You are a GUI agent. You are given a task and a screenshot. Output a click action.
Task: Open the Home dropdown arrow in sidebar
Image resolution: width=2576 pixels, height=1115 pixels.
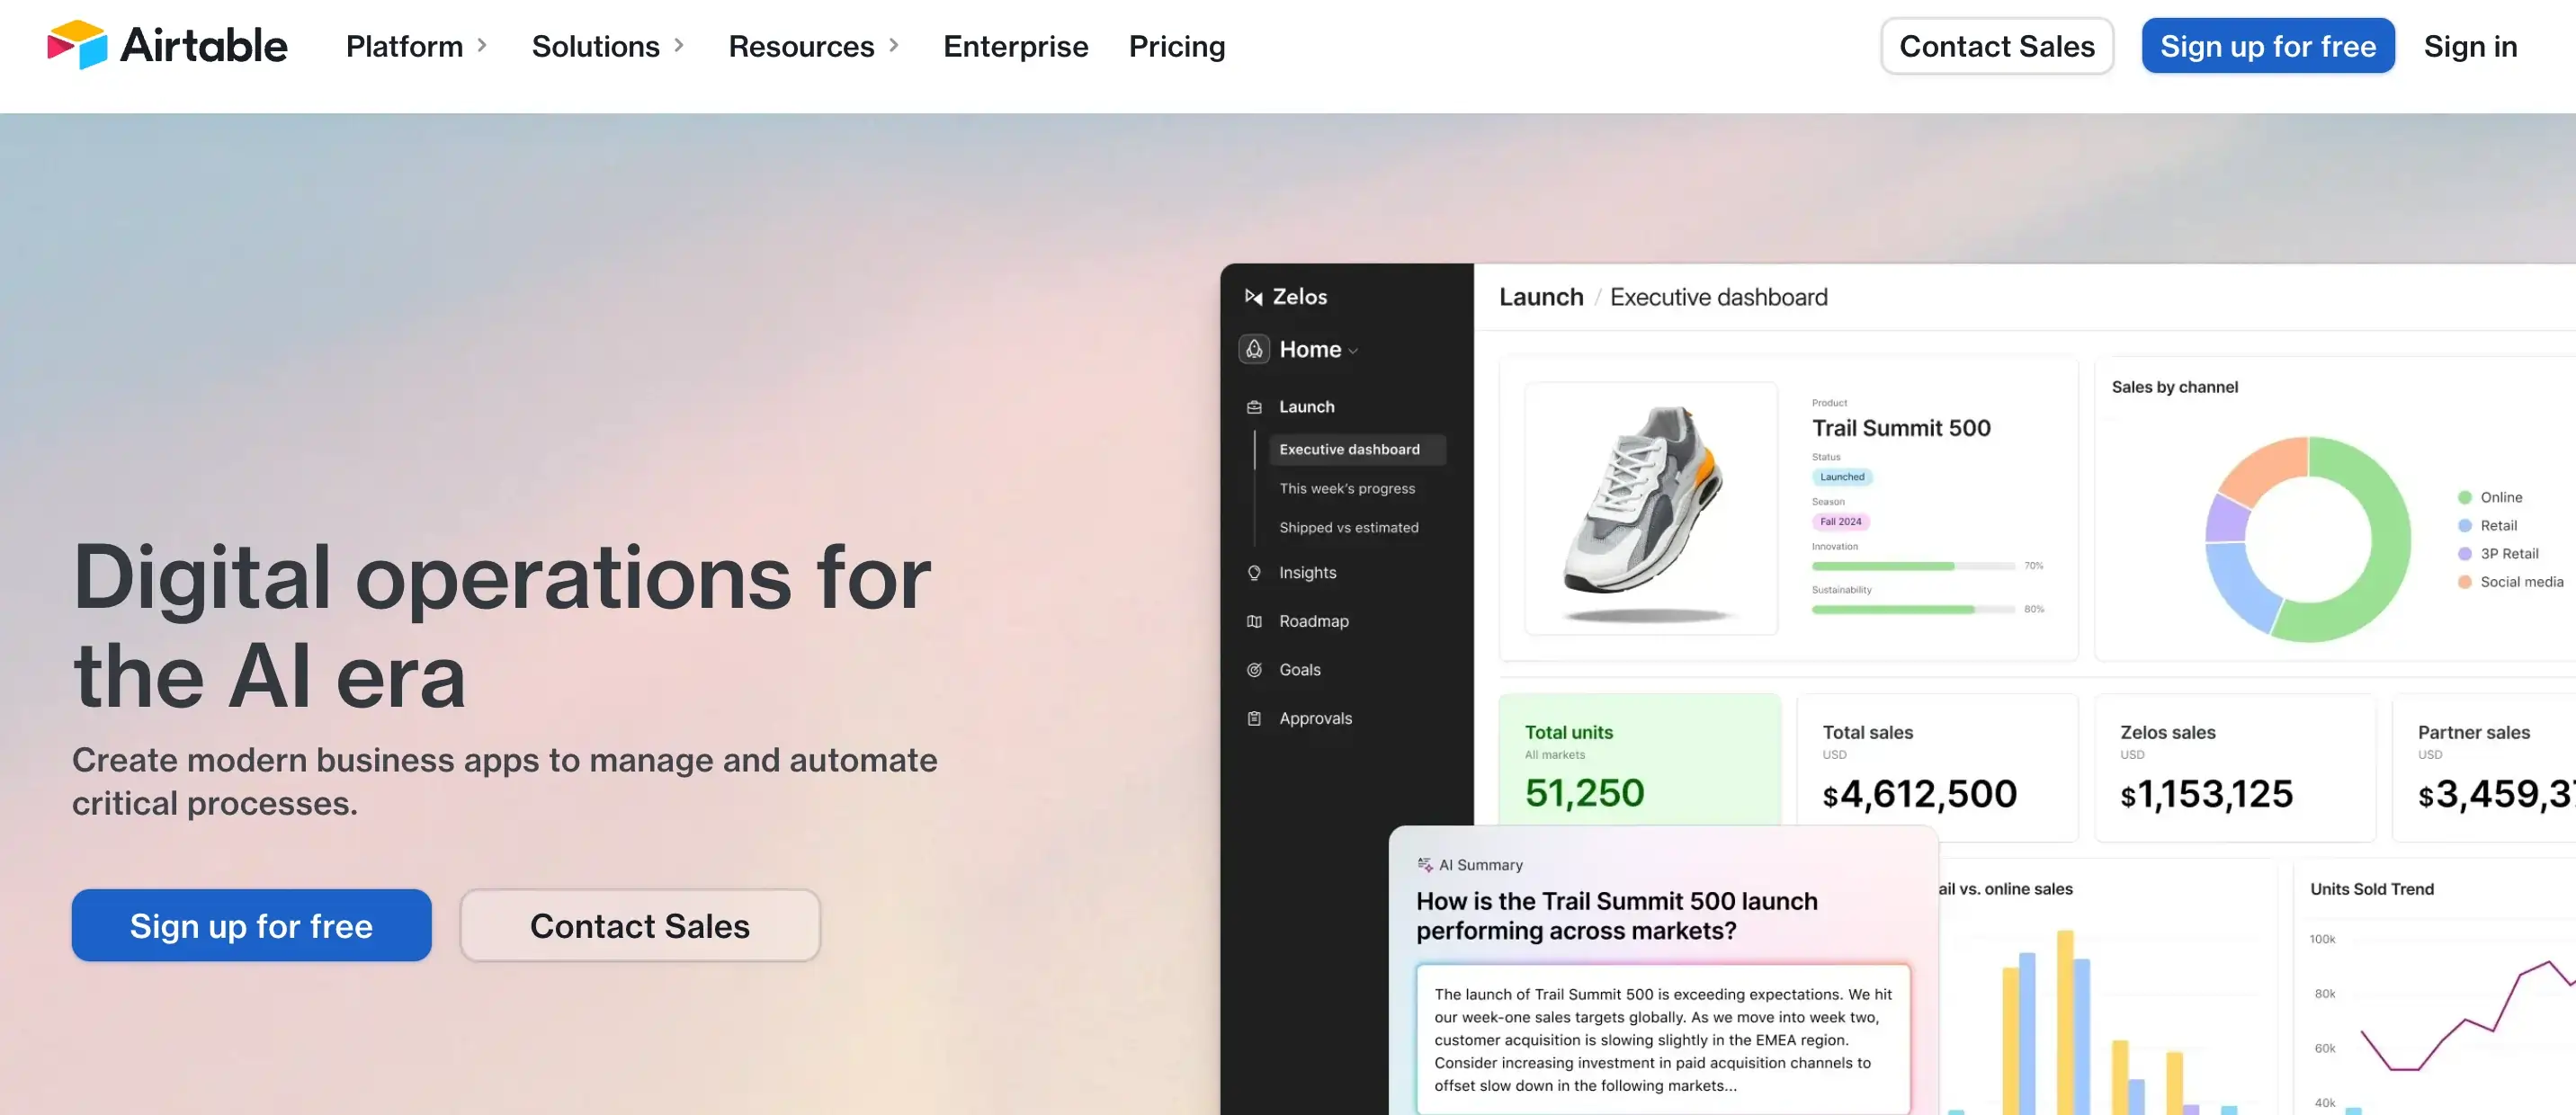[1353, 351]
